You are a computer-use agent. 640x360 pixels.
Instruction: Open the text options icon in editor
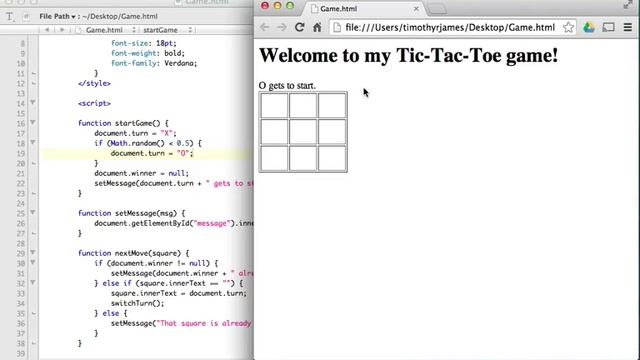click(x=10, y=16)
